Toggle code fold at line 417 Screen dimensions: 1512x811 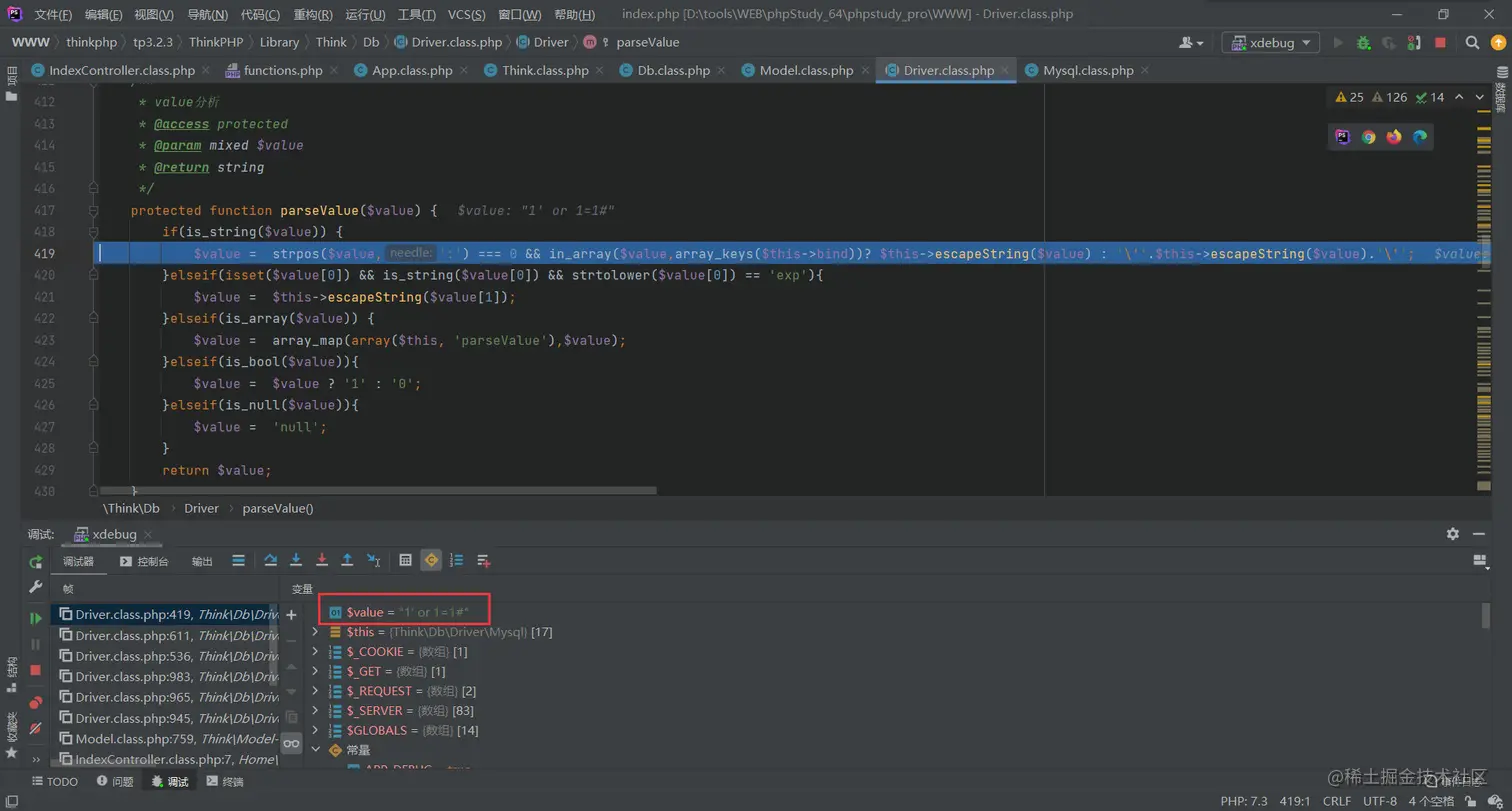point(92,210)
